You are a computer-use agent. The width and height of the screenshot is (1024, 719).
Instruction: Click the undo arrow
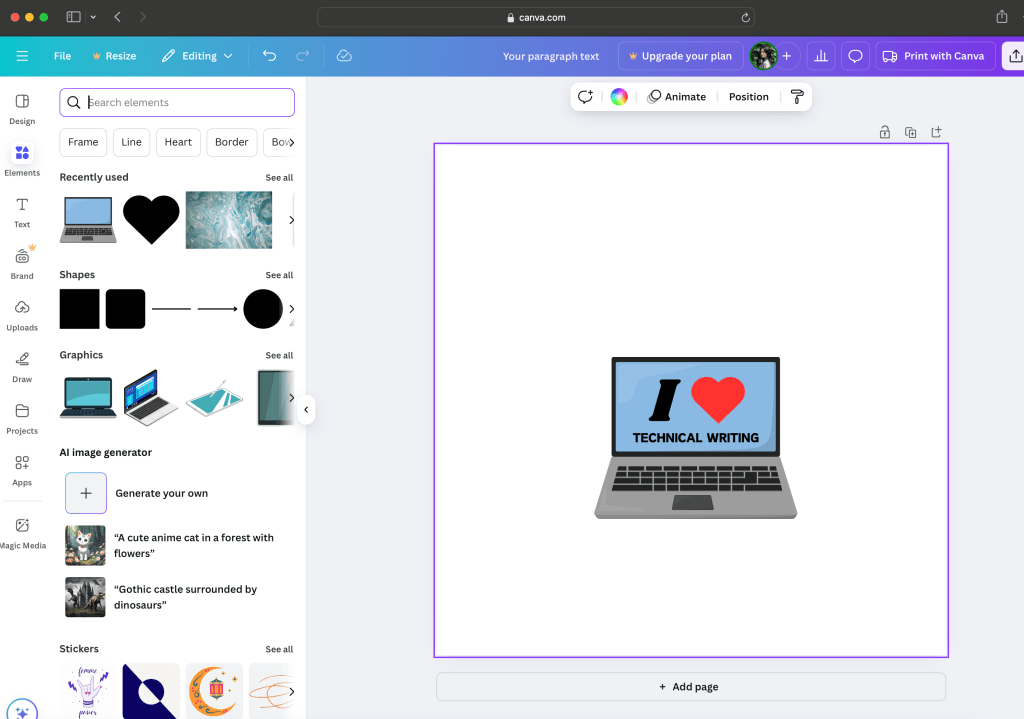click(x=269, y=56)
